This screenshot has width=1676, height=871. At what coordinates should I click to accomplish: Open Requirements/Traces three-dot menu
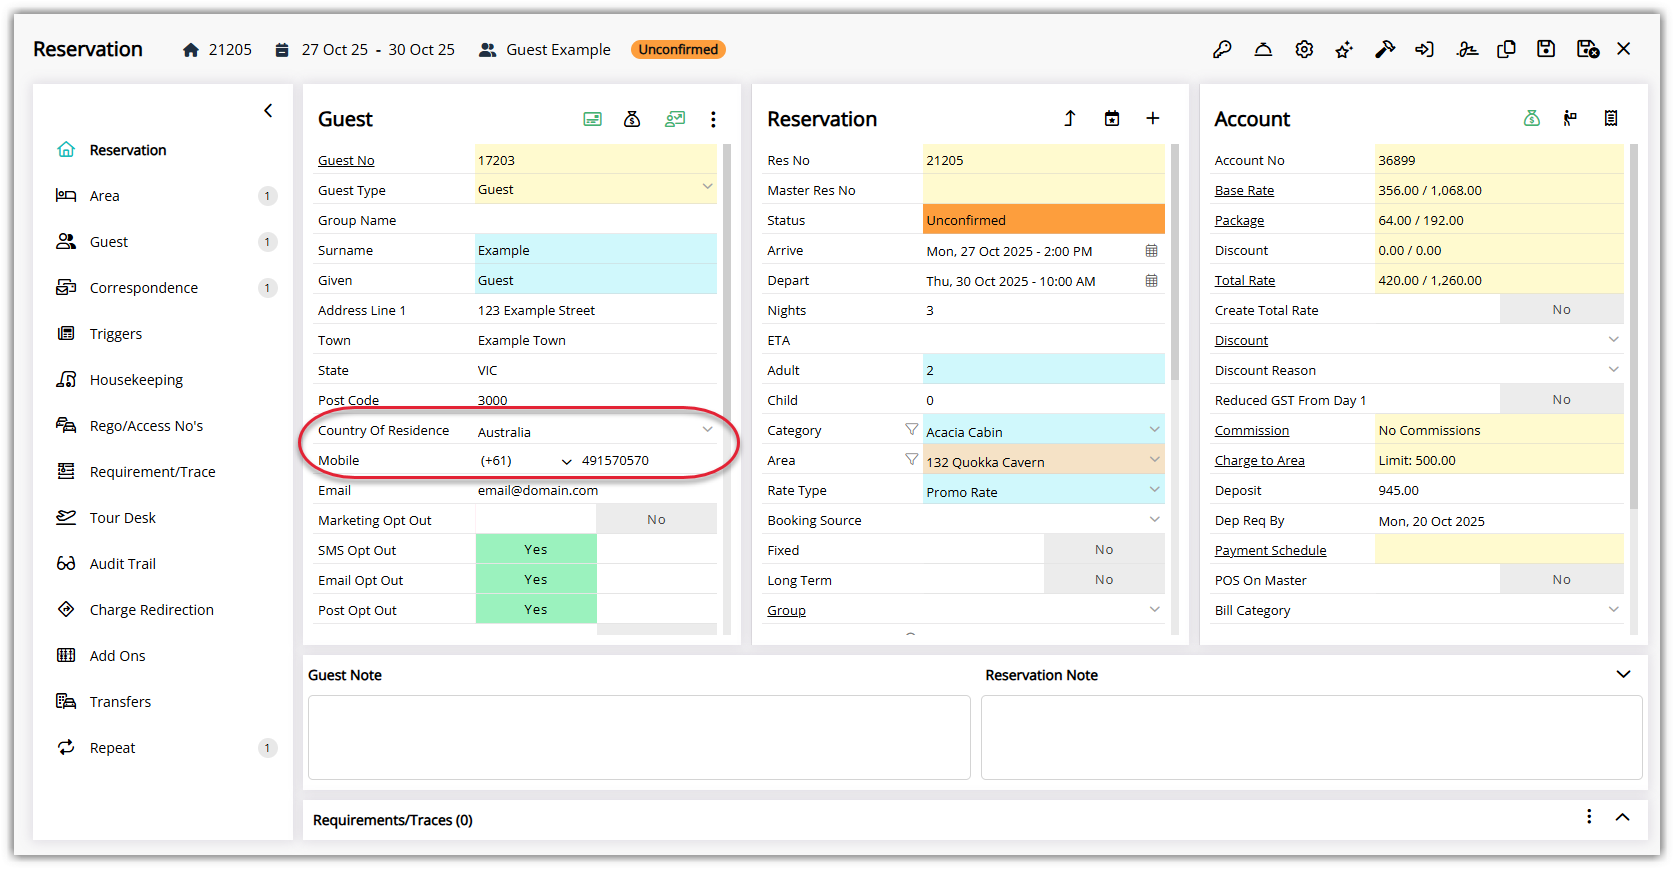point(1589,817)
